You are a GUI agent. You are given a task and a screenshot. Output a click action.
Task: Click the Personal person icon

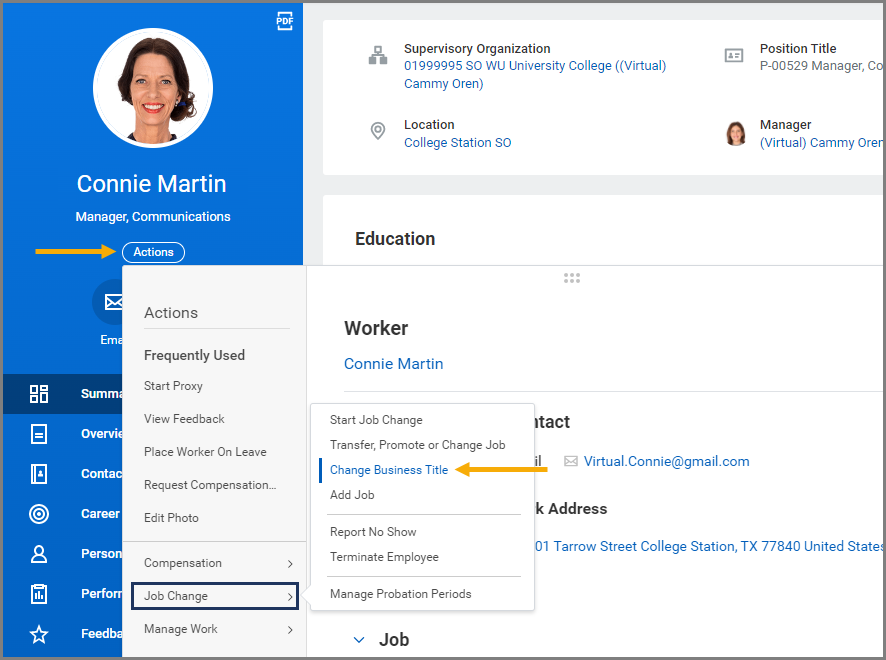[x=39, y=554]
